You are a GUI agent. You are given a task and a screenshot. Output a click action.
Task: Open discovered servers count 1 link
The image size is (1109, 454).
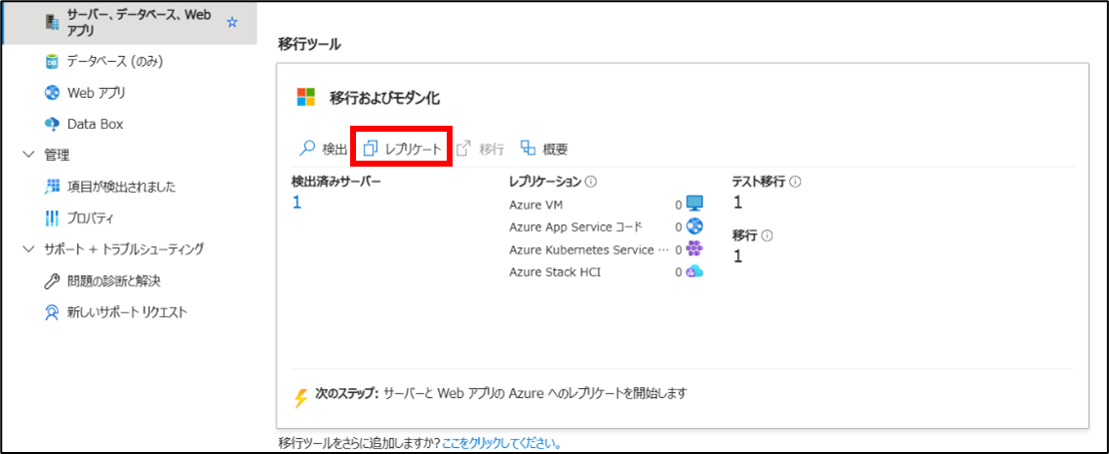[x=297, y=202]
